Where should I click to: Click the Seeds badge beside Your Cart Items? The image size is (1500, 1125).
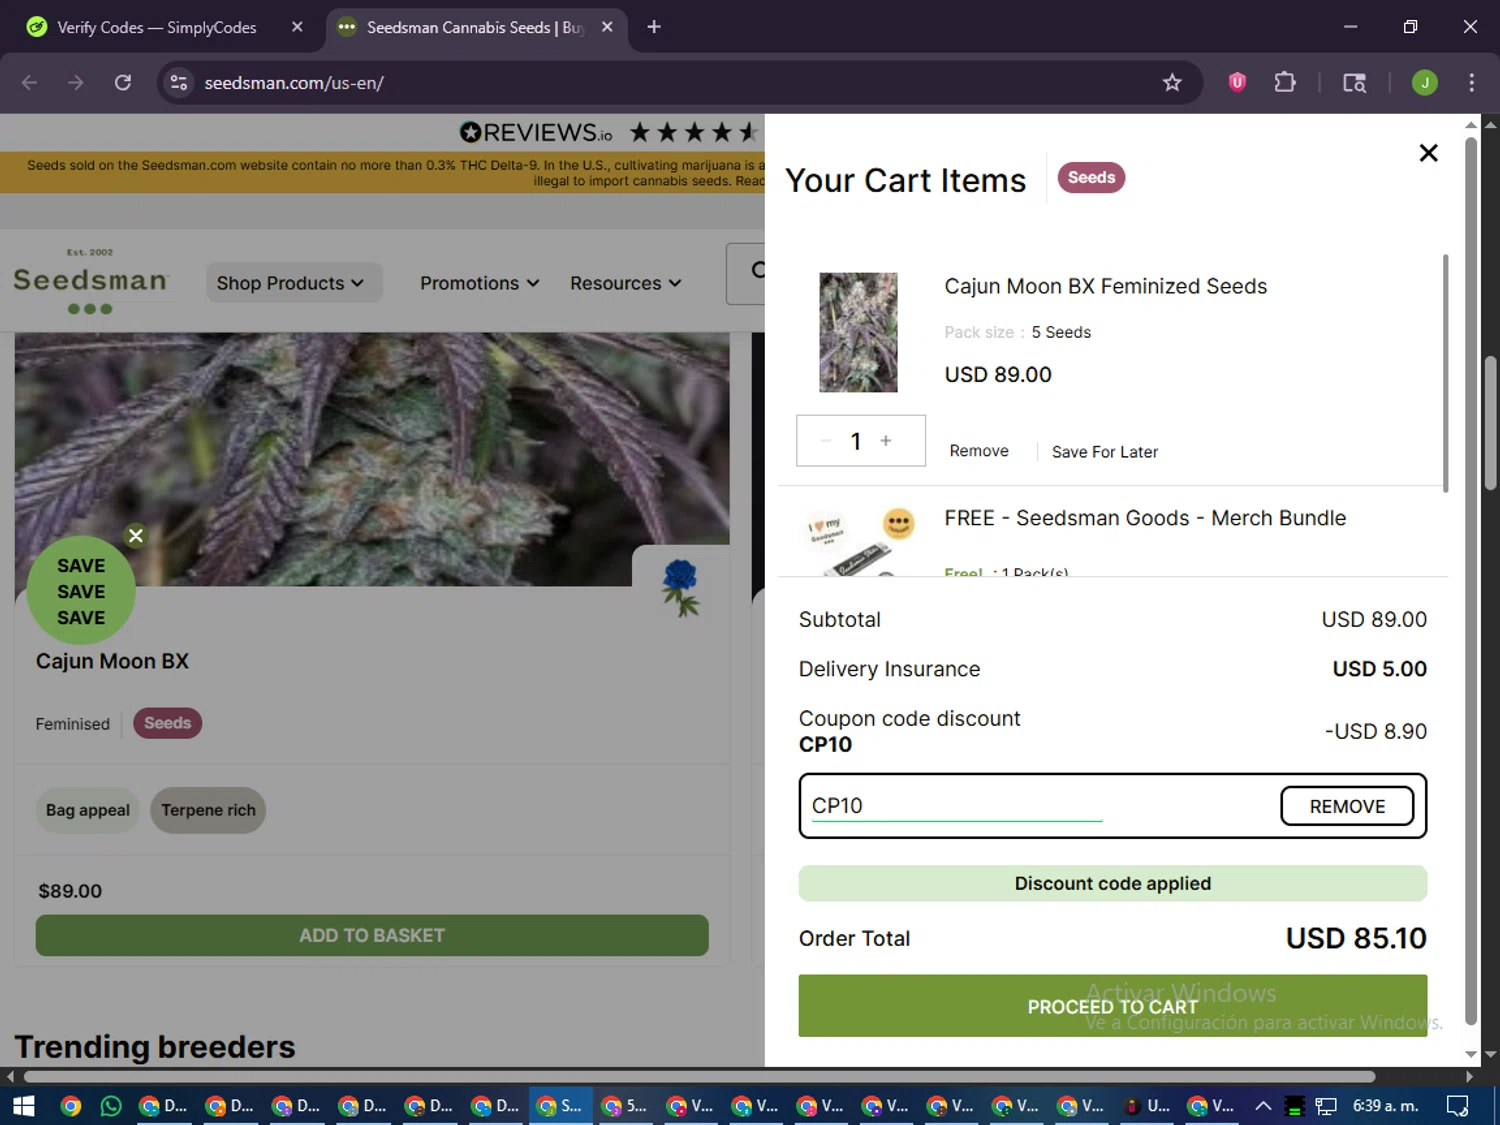tap(1091, 178)
